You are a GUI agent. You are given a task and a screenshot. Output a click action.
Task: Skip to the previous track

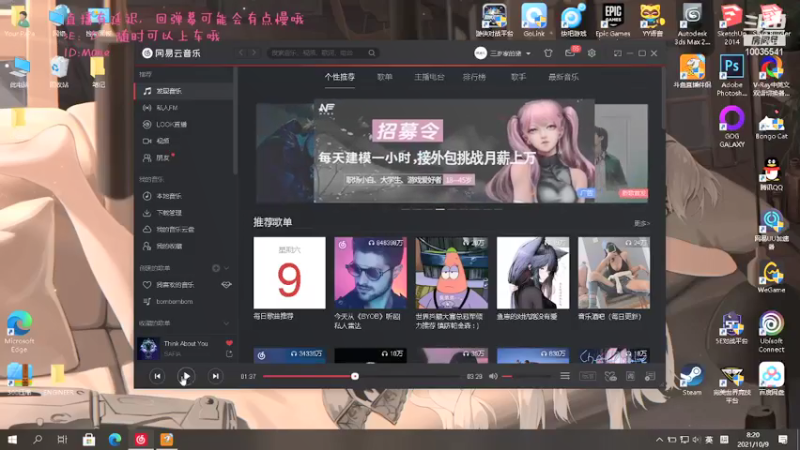(x=157, y=377)
